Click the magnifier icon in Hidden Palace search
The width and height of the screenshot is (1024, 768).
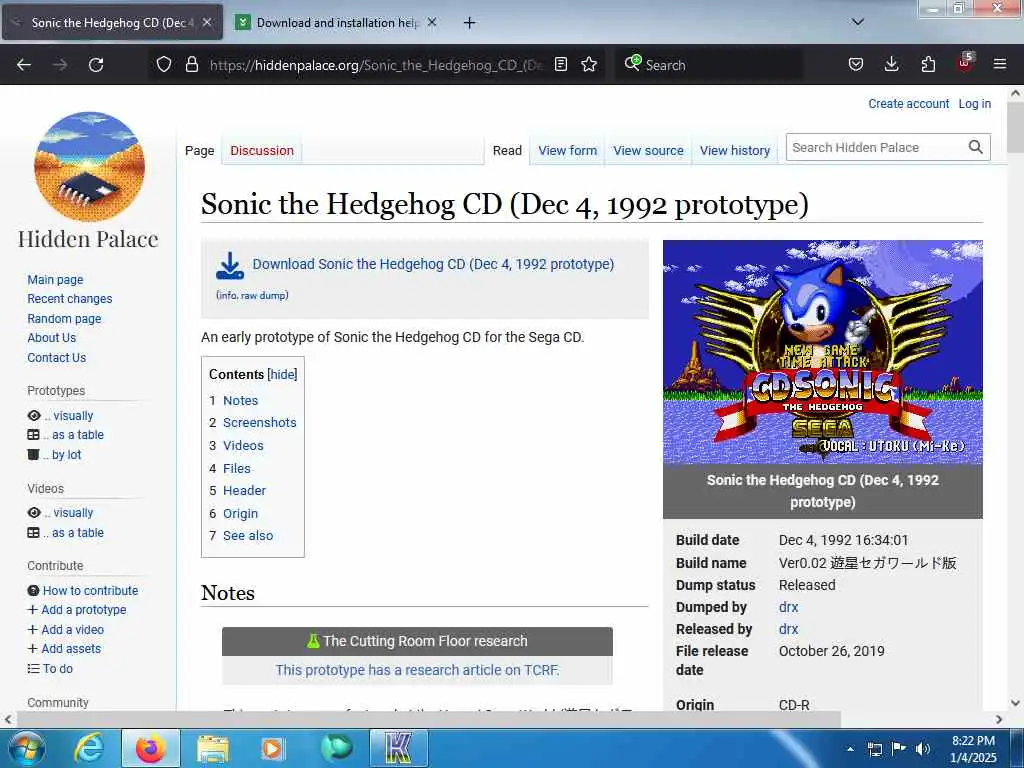pyautogui.click(x=976, y=147)
